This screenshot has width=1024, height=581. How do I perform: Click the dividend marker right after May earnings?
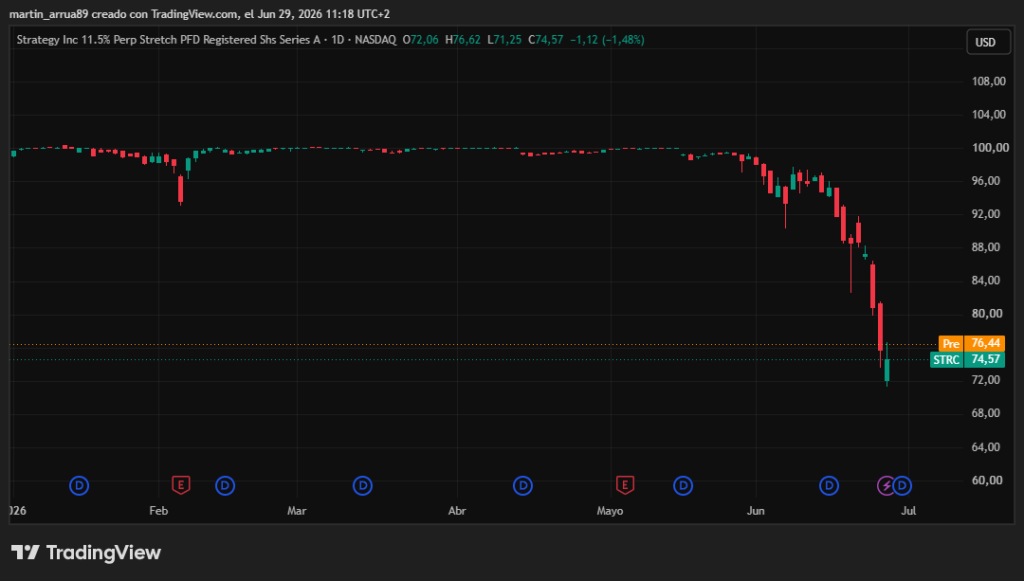(x=683, y=486)
